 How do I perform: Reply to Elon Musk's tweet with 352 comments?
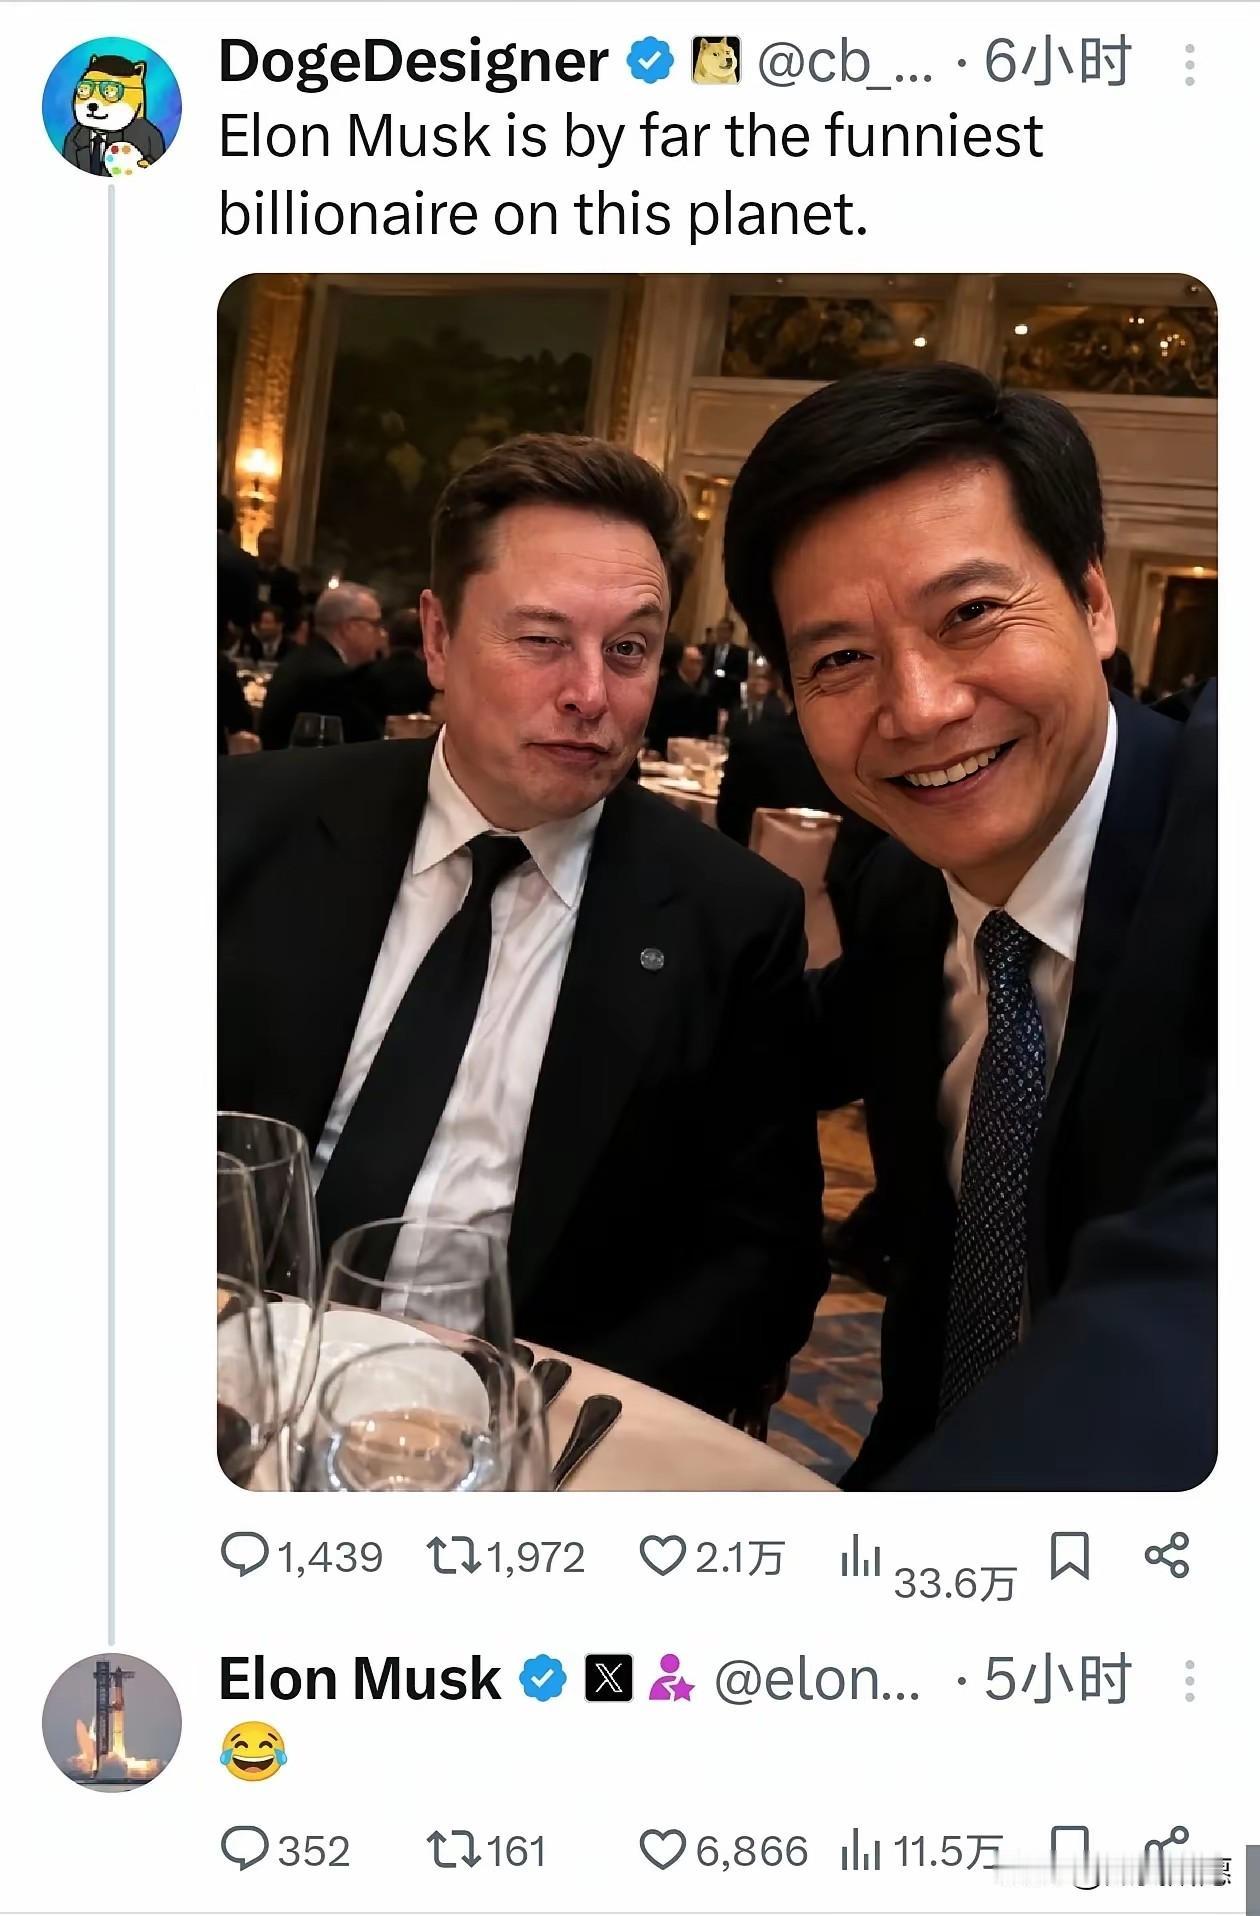[285, 1851]
